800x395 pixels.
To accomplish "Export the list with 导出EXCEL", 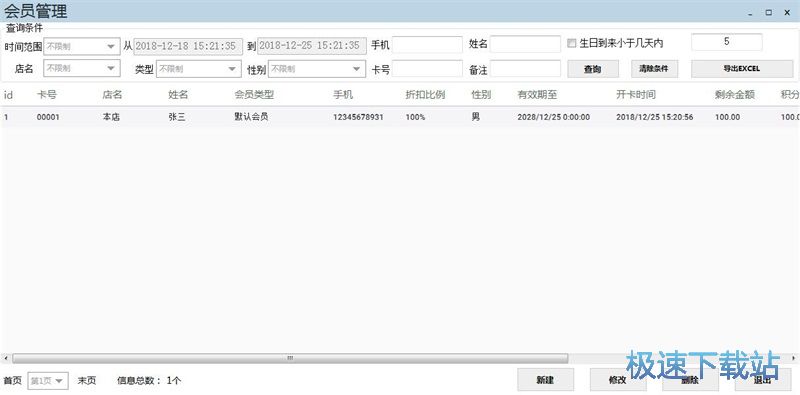I will tap(742, 69).
